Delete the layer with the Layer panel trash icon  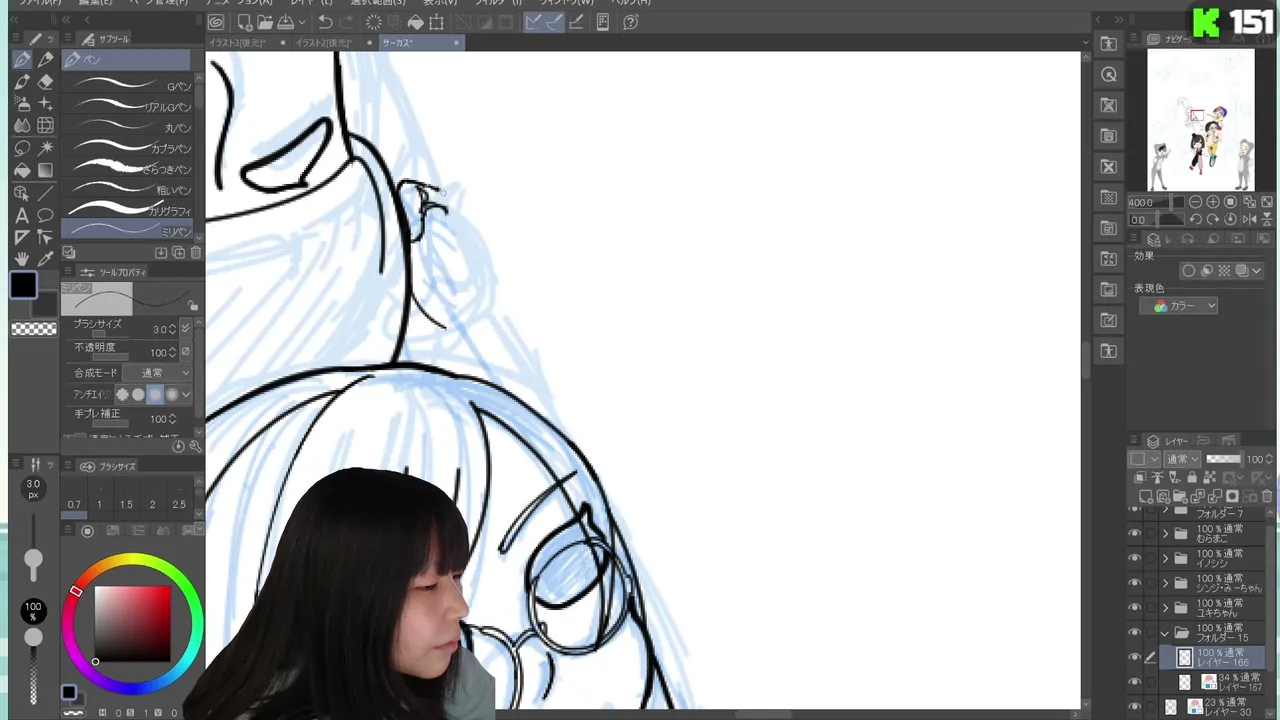[1268, 496]
